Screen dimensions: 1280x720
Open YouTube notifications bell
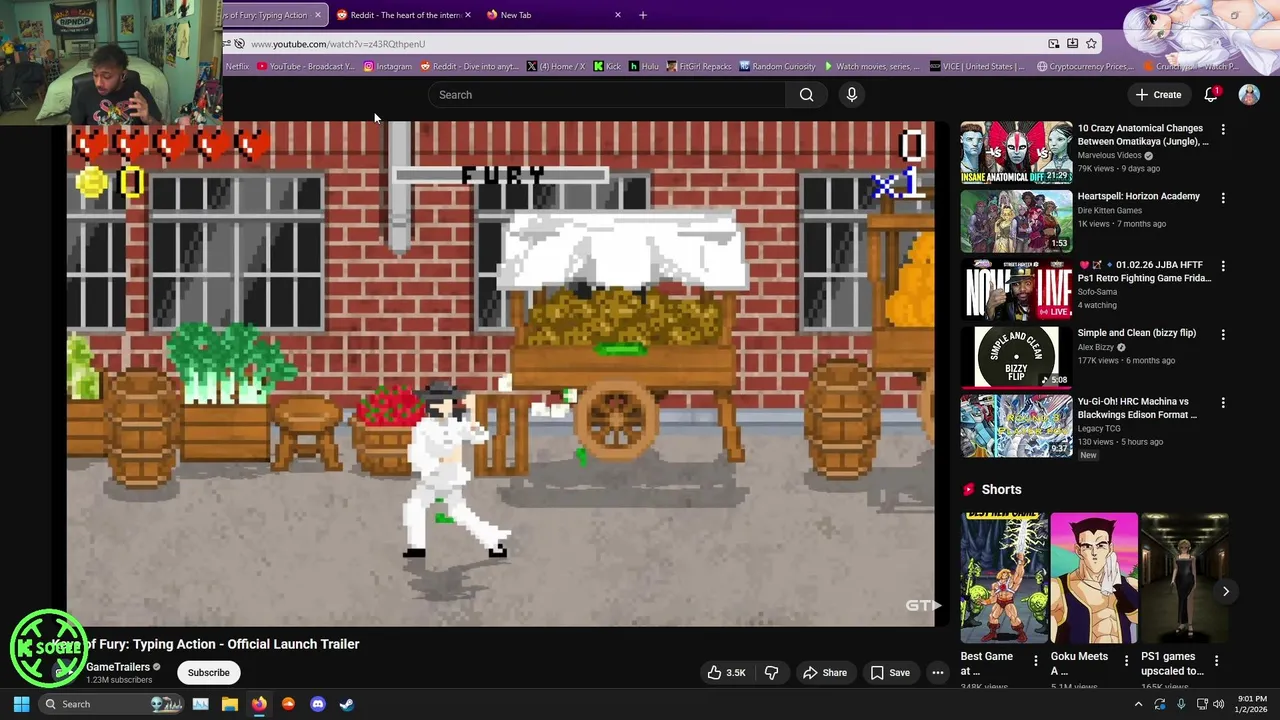(1211, 95)
